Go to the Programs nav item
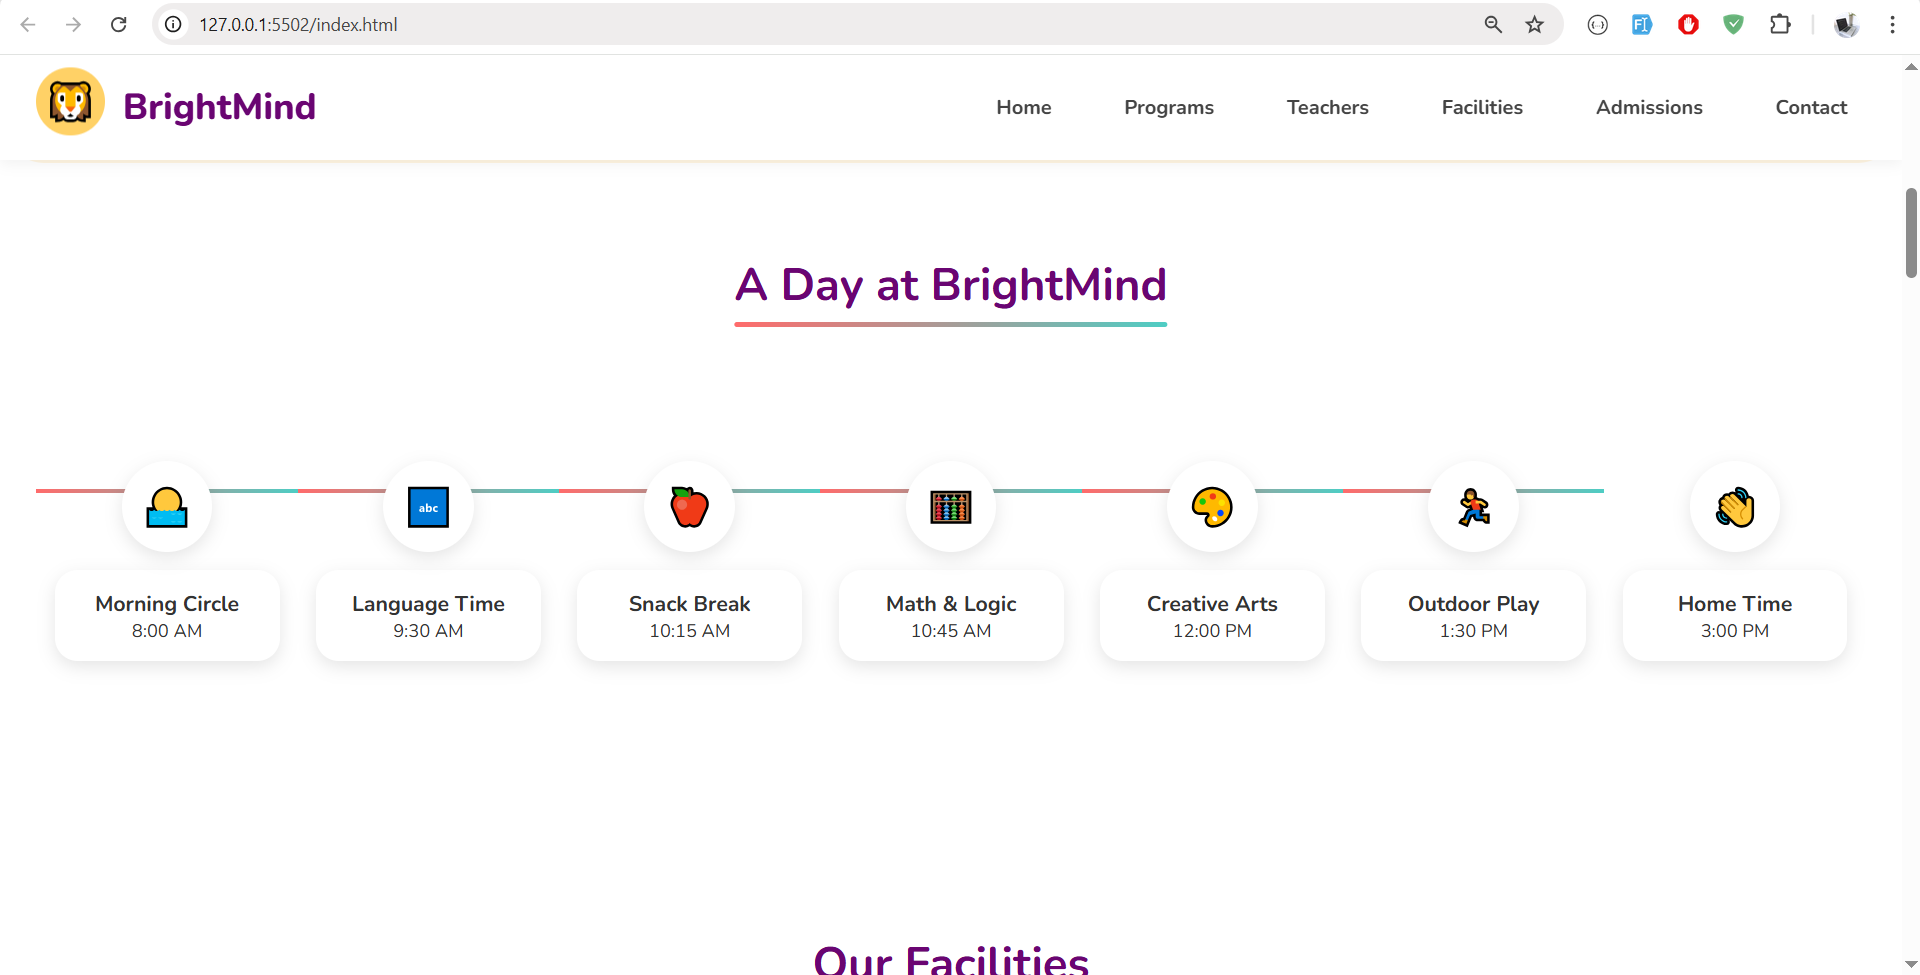Viewport: 1920px width, 975px height. pyautogui.click(x=1168, y=107)
